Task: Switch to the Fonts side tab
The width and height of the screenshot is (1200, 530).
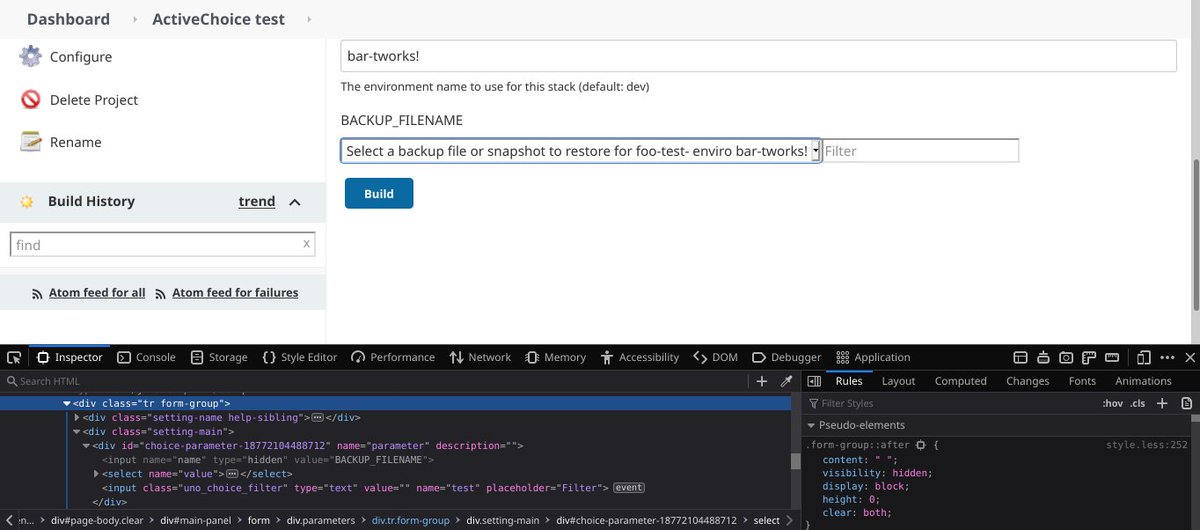Action: (x=1082, y=381)
